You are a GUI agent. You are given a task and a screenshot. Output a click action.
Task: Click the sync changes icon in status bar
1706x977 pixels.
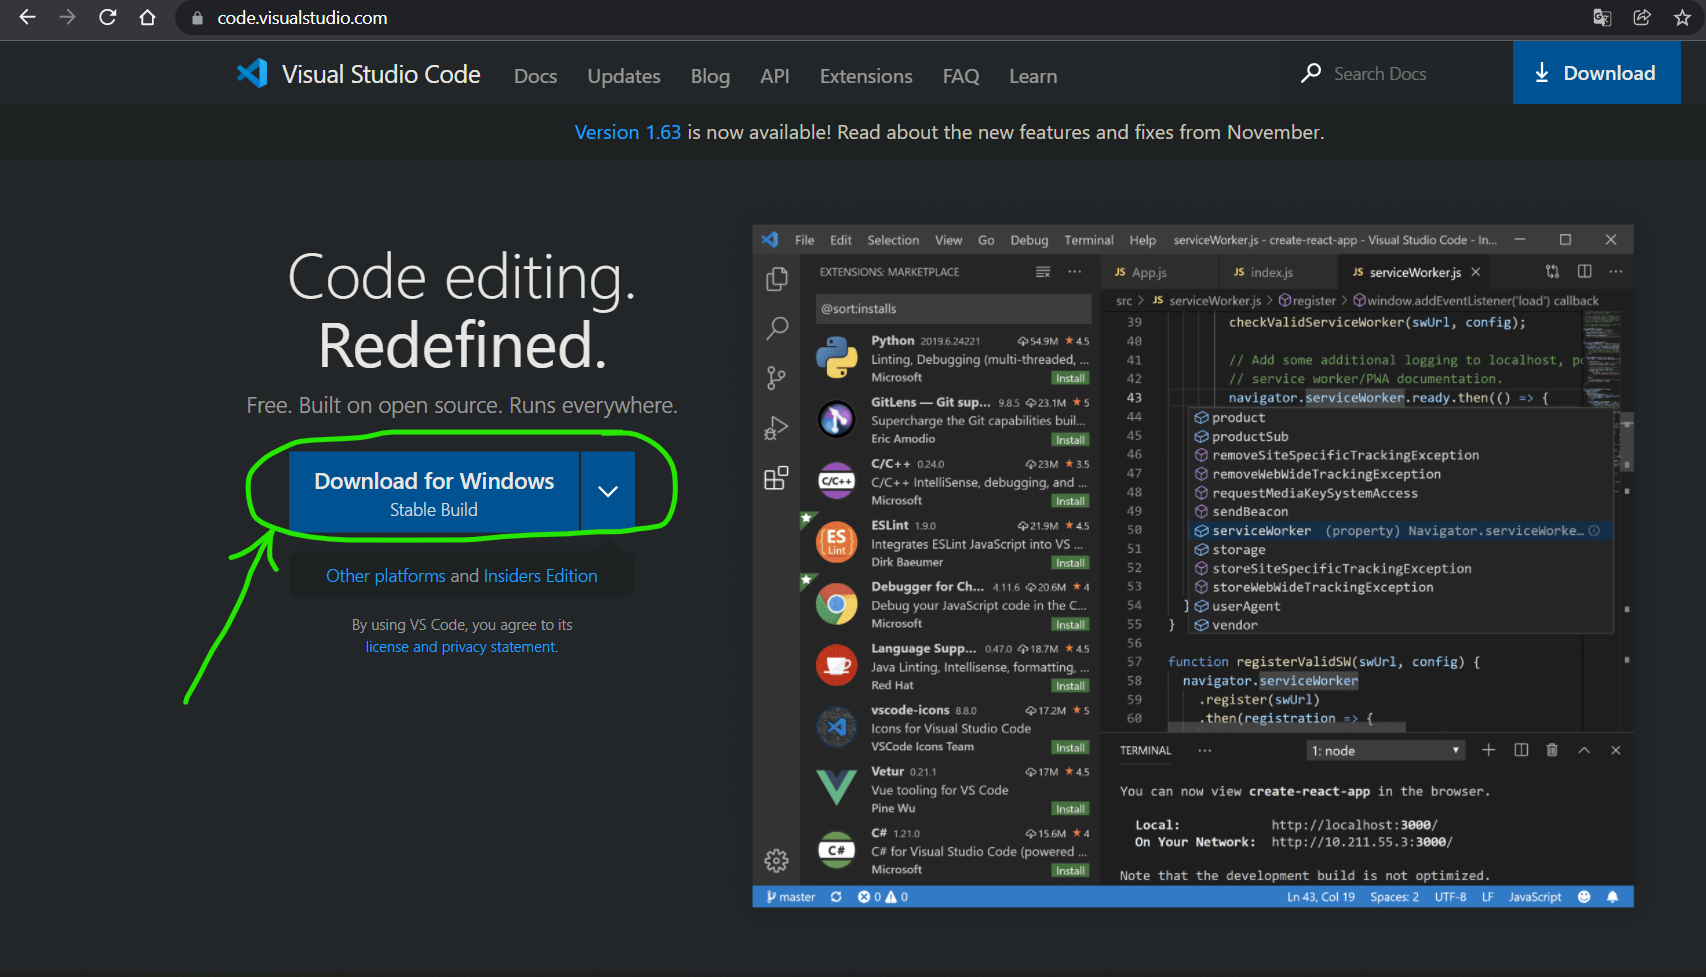click(x=836, y=897)
